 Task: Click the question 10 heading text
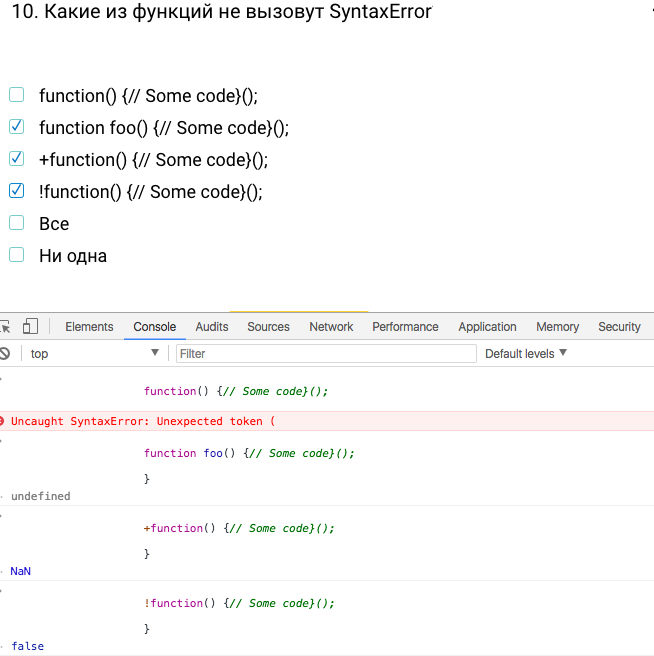tap(222, 11)
